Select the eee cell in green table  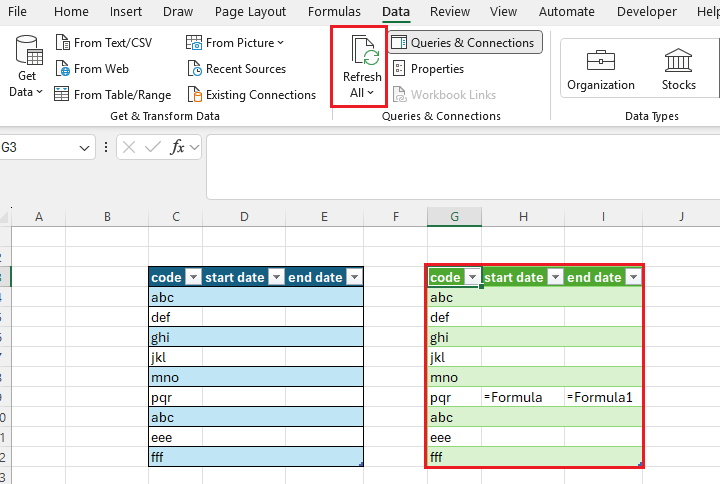454,438
